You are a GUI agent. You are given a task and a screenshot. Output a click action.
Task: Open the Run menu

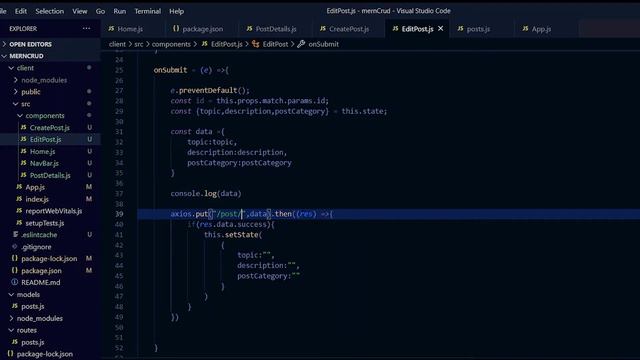120,11
